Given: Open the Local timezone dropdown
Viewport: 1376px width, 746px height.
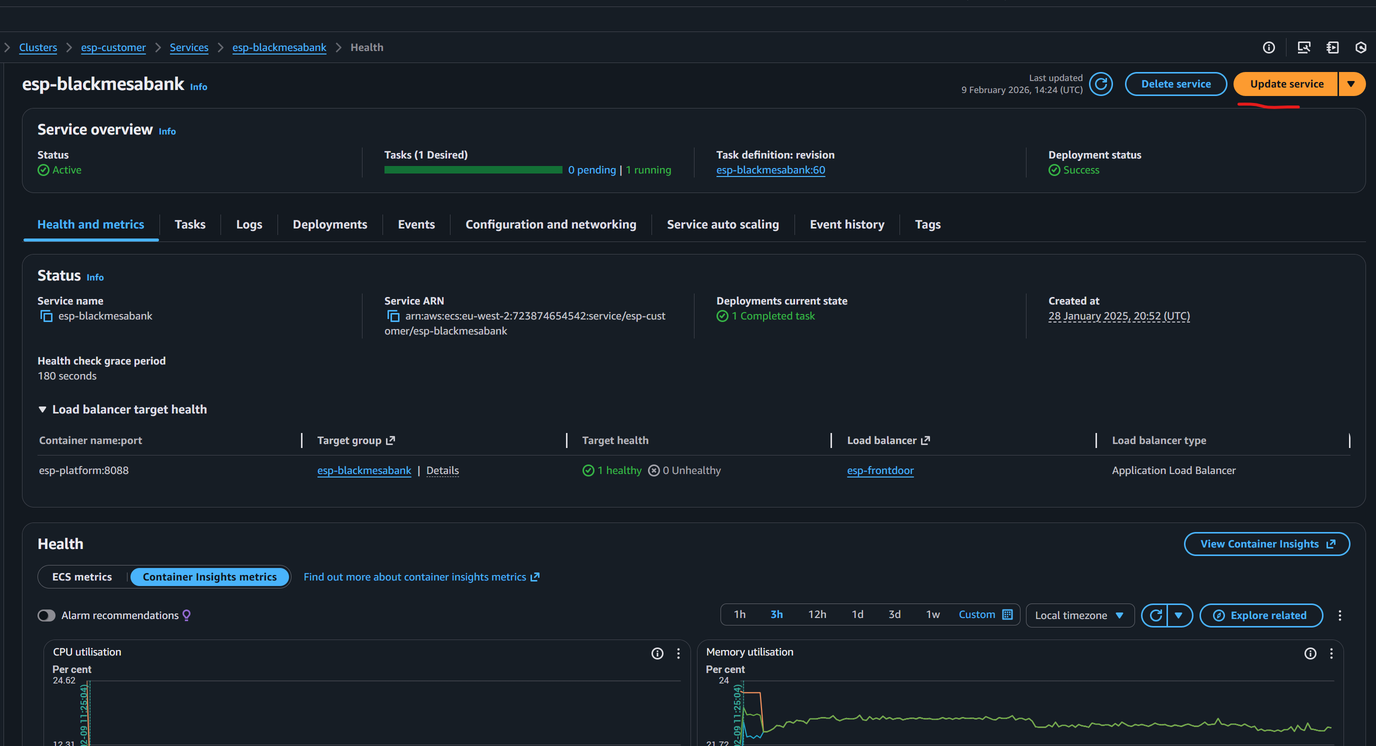Looking at the screenshot, I should coord(1079,615).
